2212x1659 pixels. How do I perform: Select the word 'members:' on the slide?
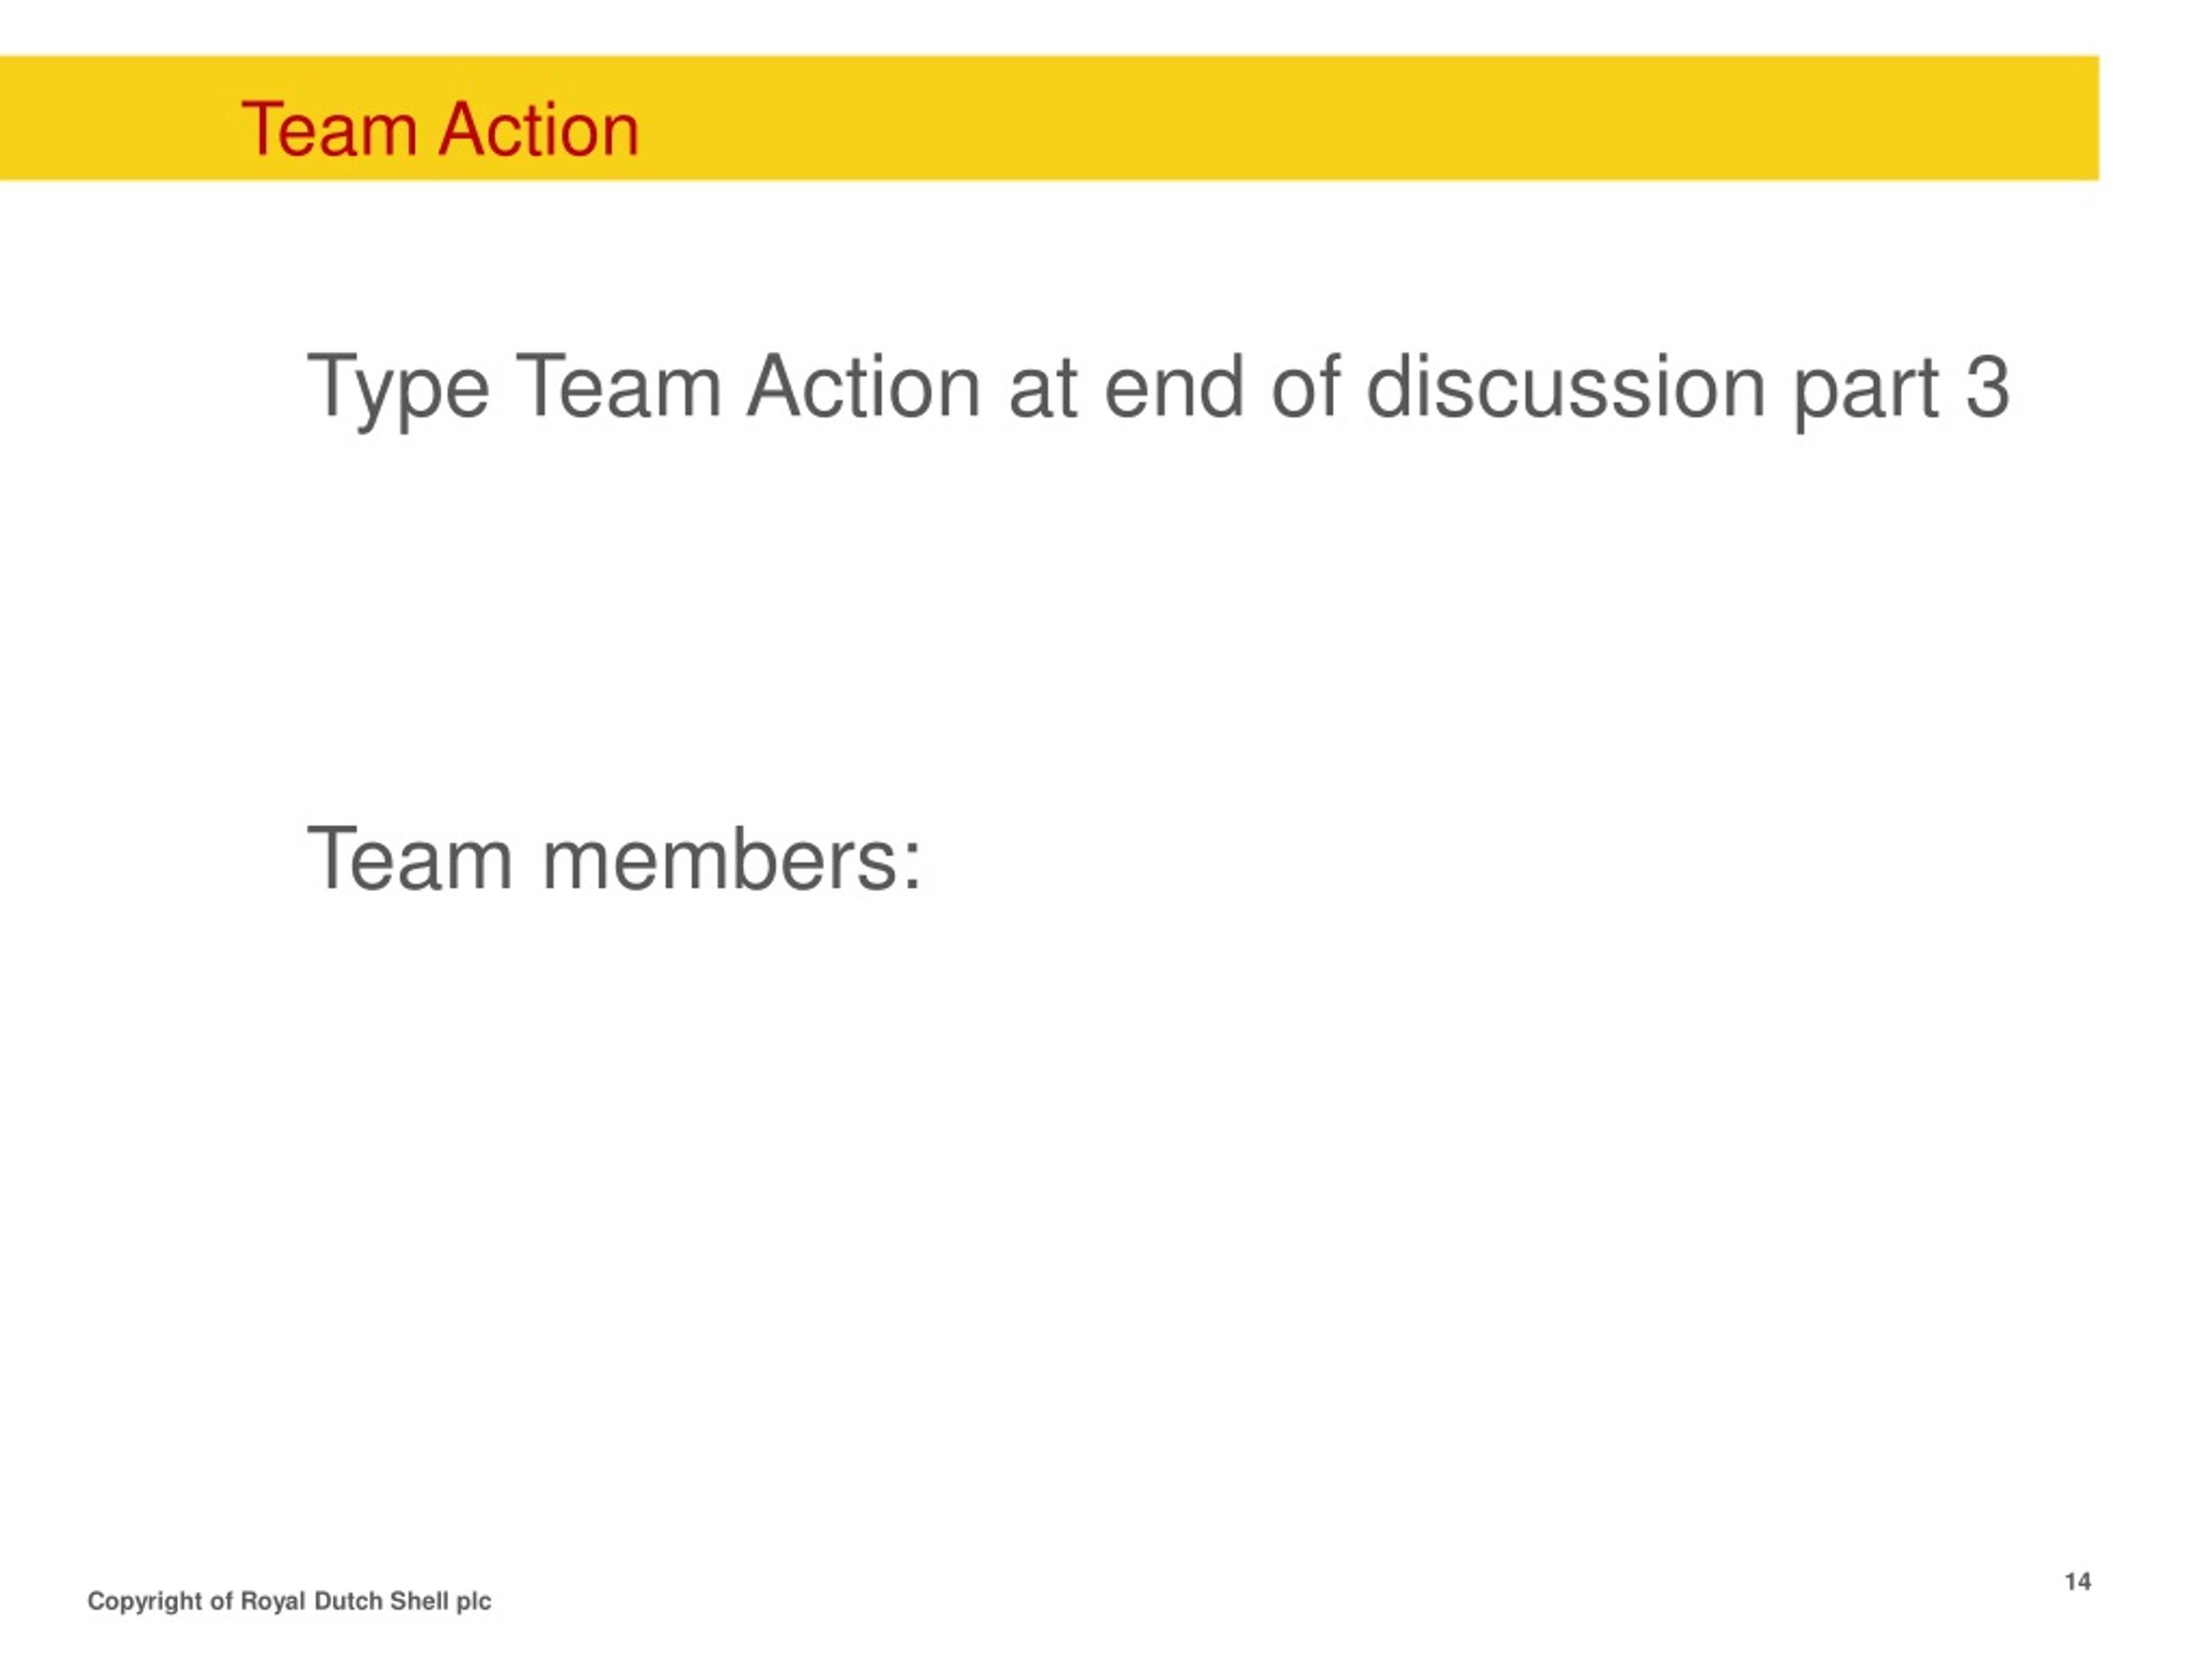pos(732,858)
